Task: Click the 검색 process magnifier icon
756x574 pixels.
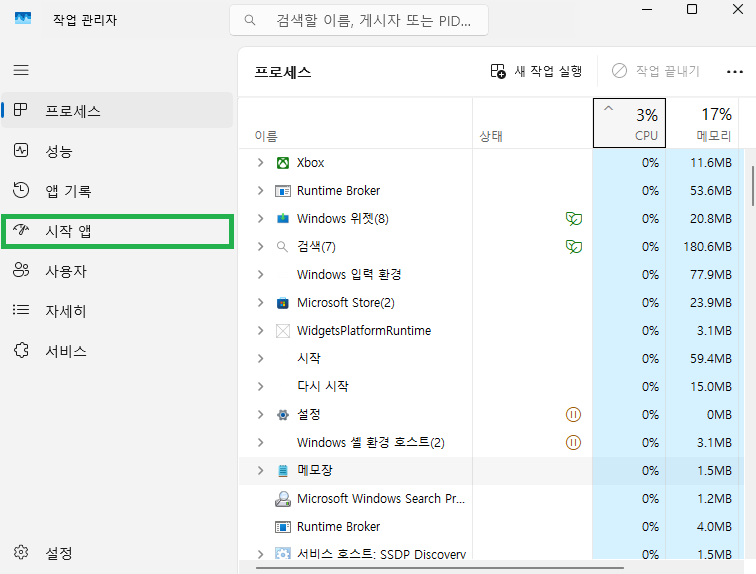Action: (282, 247)
